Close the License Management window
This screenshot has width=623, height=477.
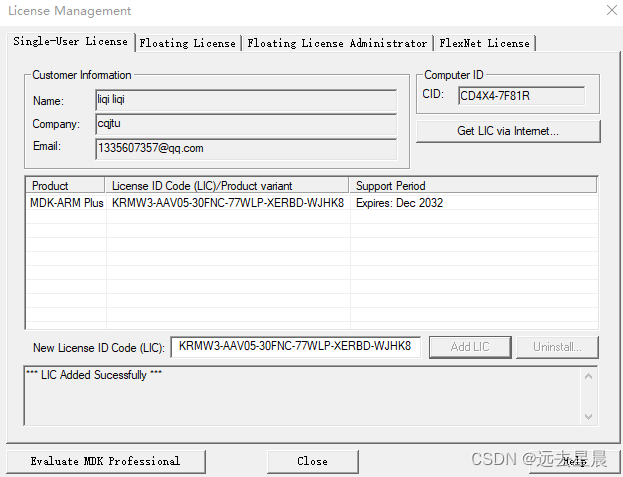point(612,10)
